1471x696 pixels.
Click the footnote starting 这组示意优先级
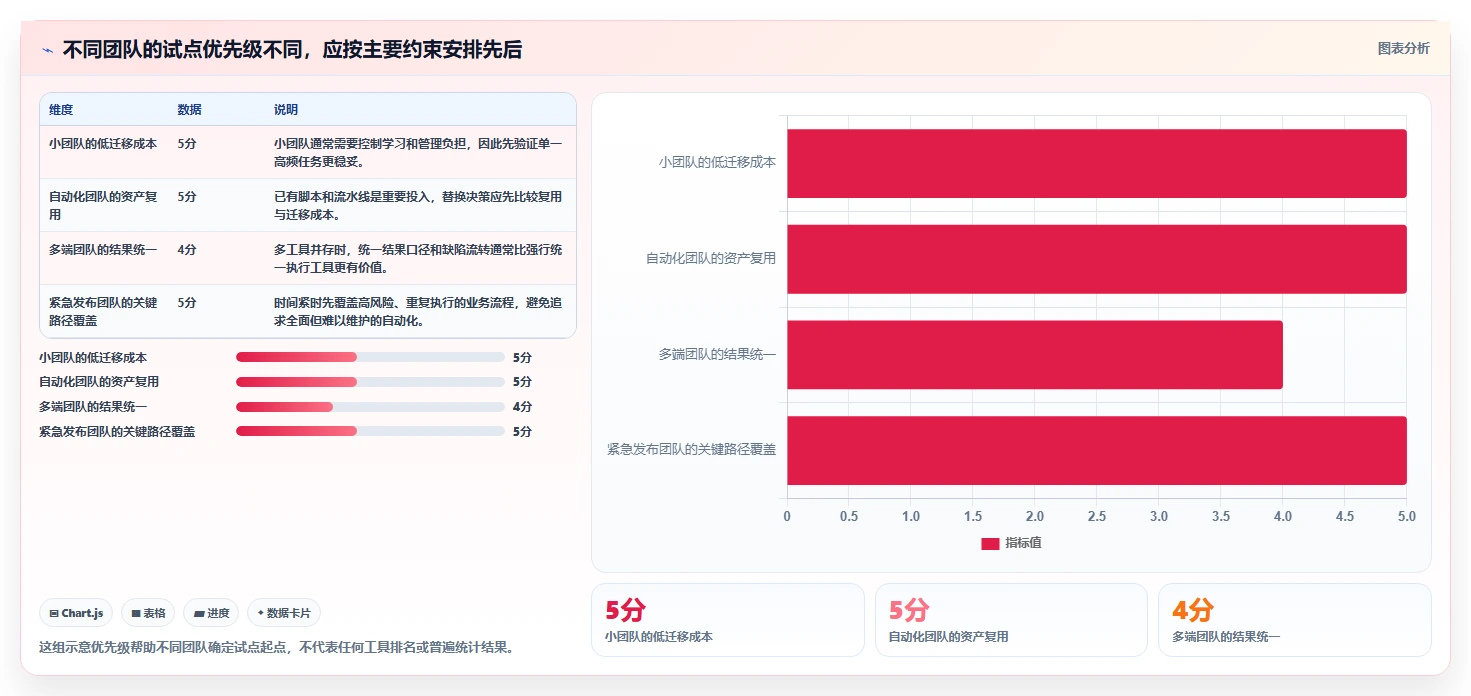coord(278,647)
